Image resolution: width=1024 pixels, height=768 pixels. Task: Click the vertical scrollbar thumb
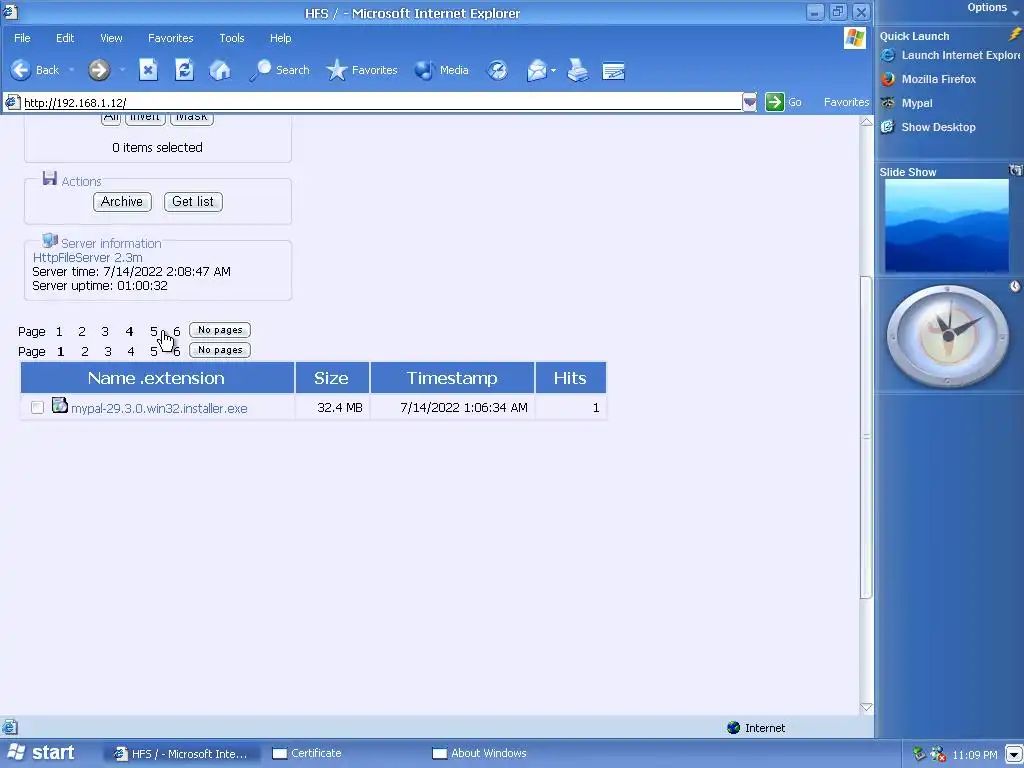tap(867, 436)
